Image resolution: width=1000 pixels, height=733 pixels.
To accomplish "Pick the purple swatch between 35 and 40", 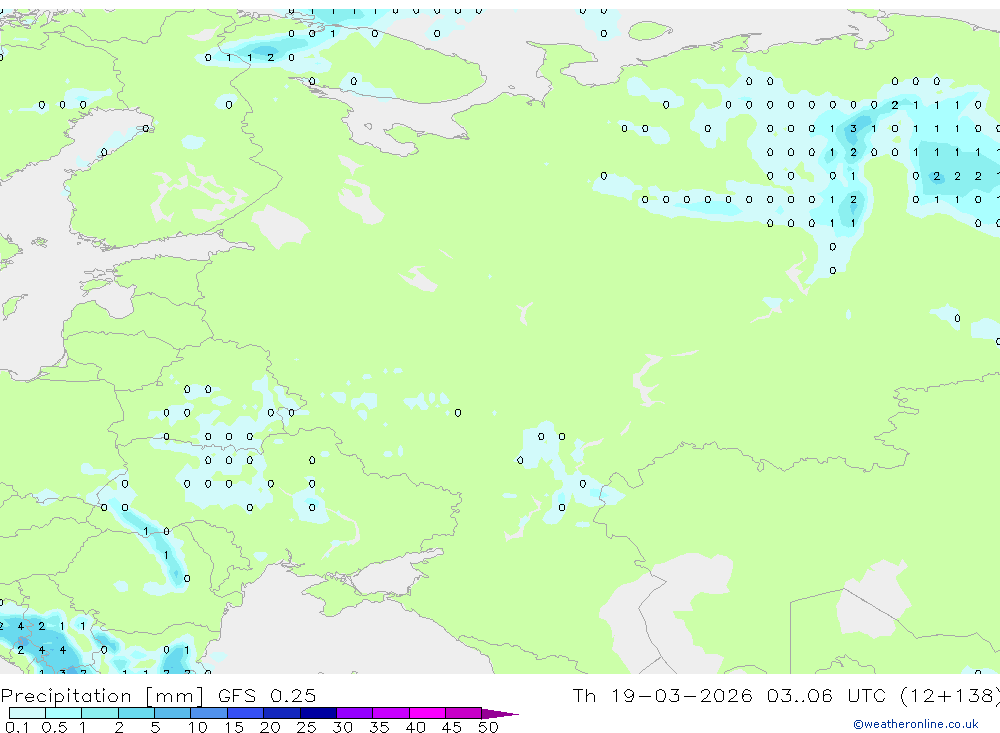I will click(391, 713).
